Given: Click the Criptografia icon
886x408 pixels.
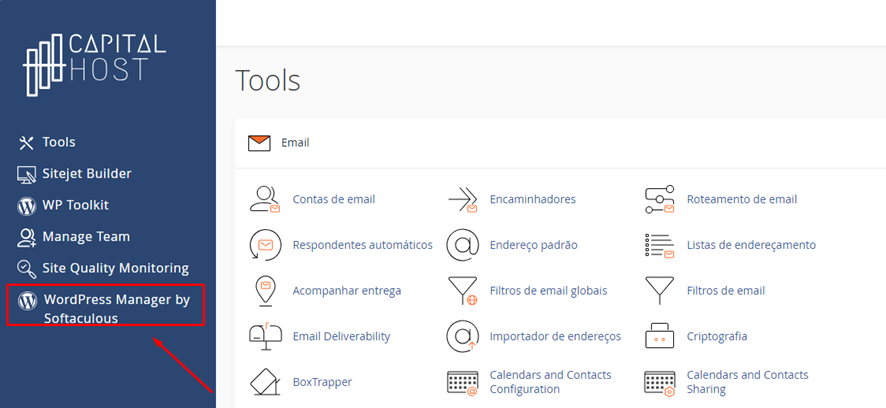Looking at the screenshot, I should (x=659, y=336).
